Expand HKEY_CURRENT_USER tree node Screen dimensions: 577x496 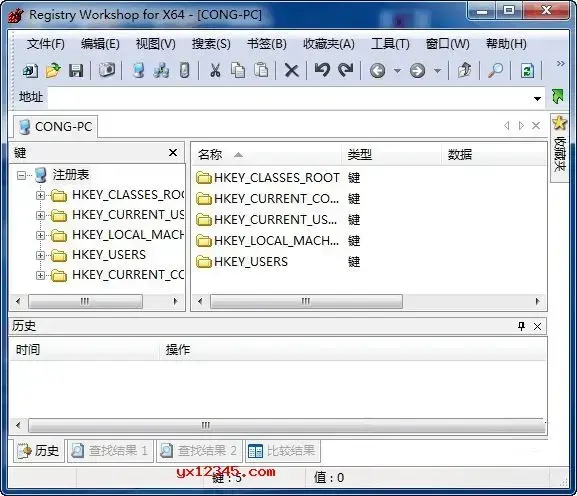point(40,215)
